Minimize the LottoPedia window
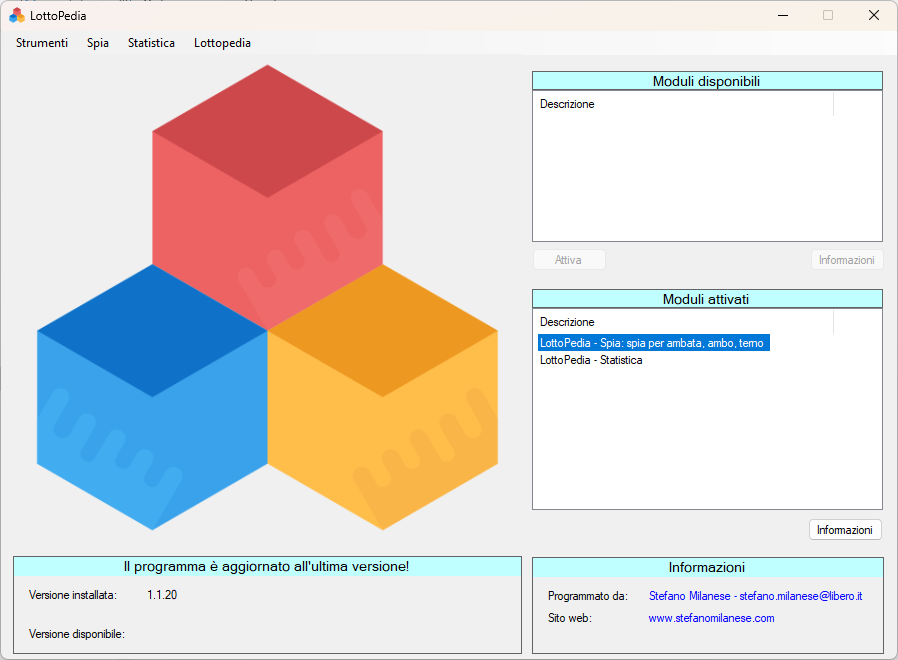Image resolution: width=898 pixels, height=660 pixels. point(783,15)
